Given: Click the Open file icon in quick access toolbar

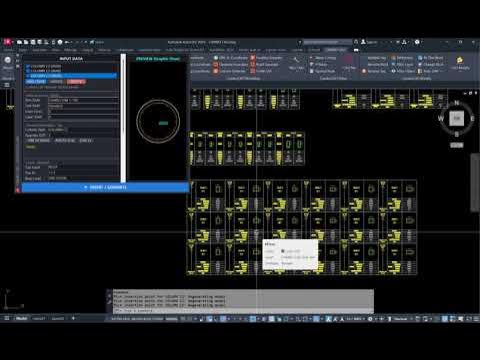Looking at the screenshot, I should click(26, 42).
